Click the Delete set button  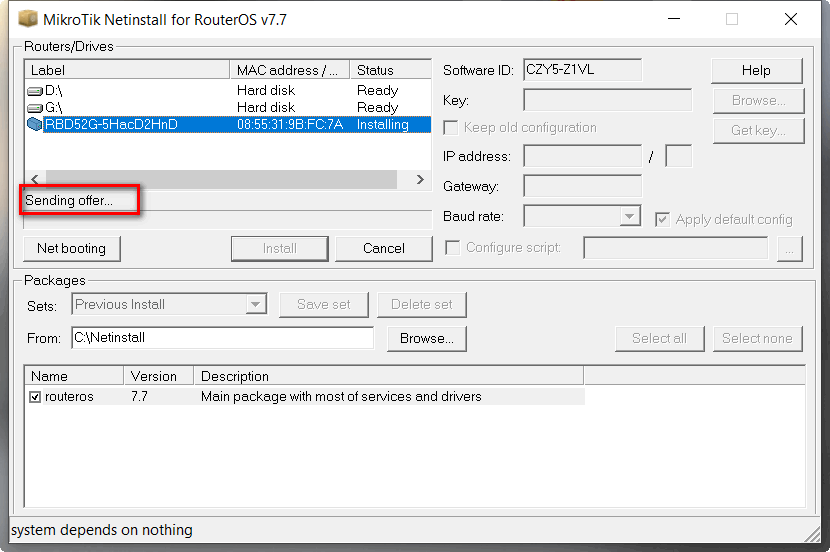click(422, 305)
